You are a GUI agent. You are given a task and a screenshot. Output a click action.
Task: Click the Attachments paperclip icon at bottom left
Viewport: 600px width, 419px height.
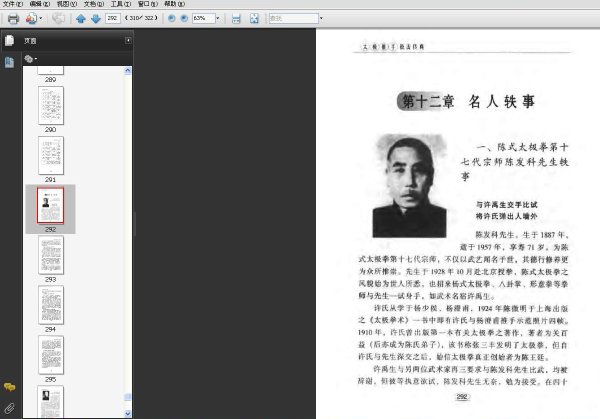(x=10, y=408)
